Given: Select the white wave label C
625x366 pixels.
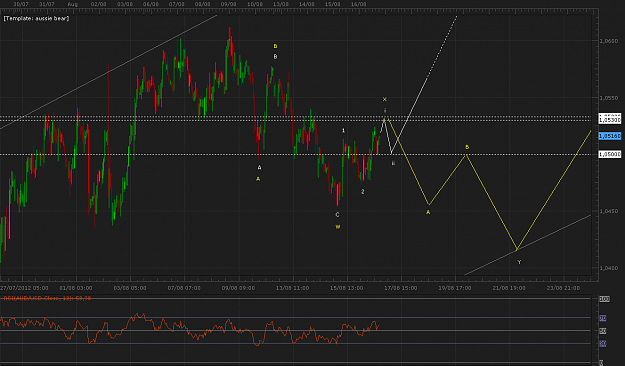Looking at the screenshot, I should point(337,215).
